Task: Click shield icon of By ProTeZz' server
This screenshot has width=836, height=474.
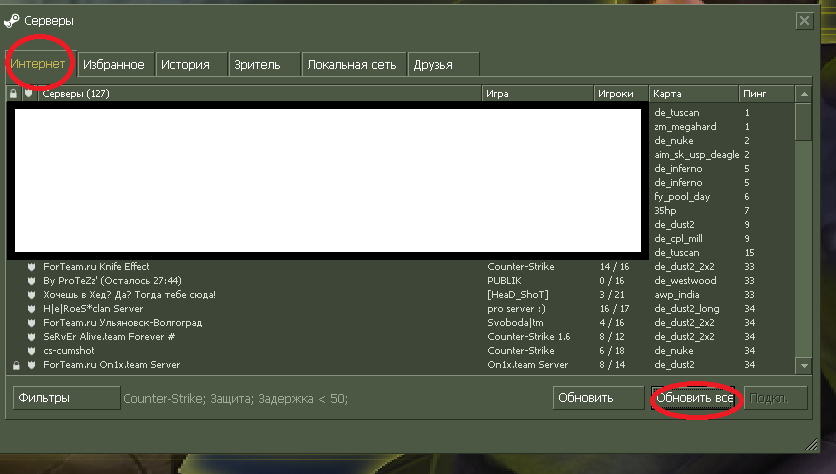Action: click(31, 280)
